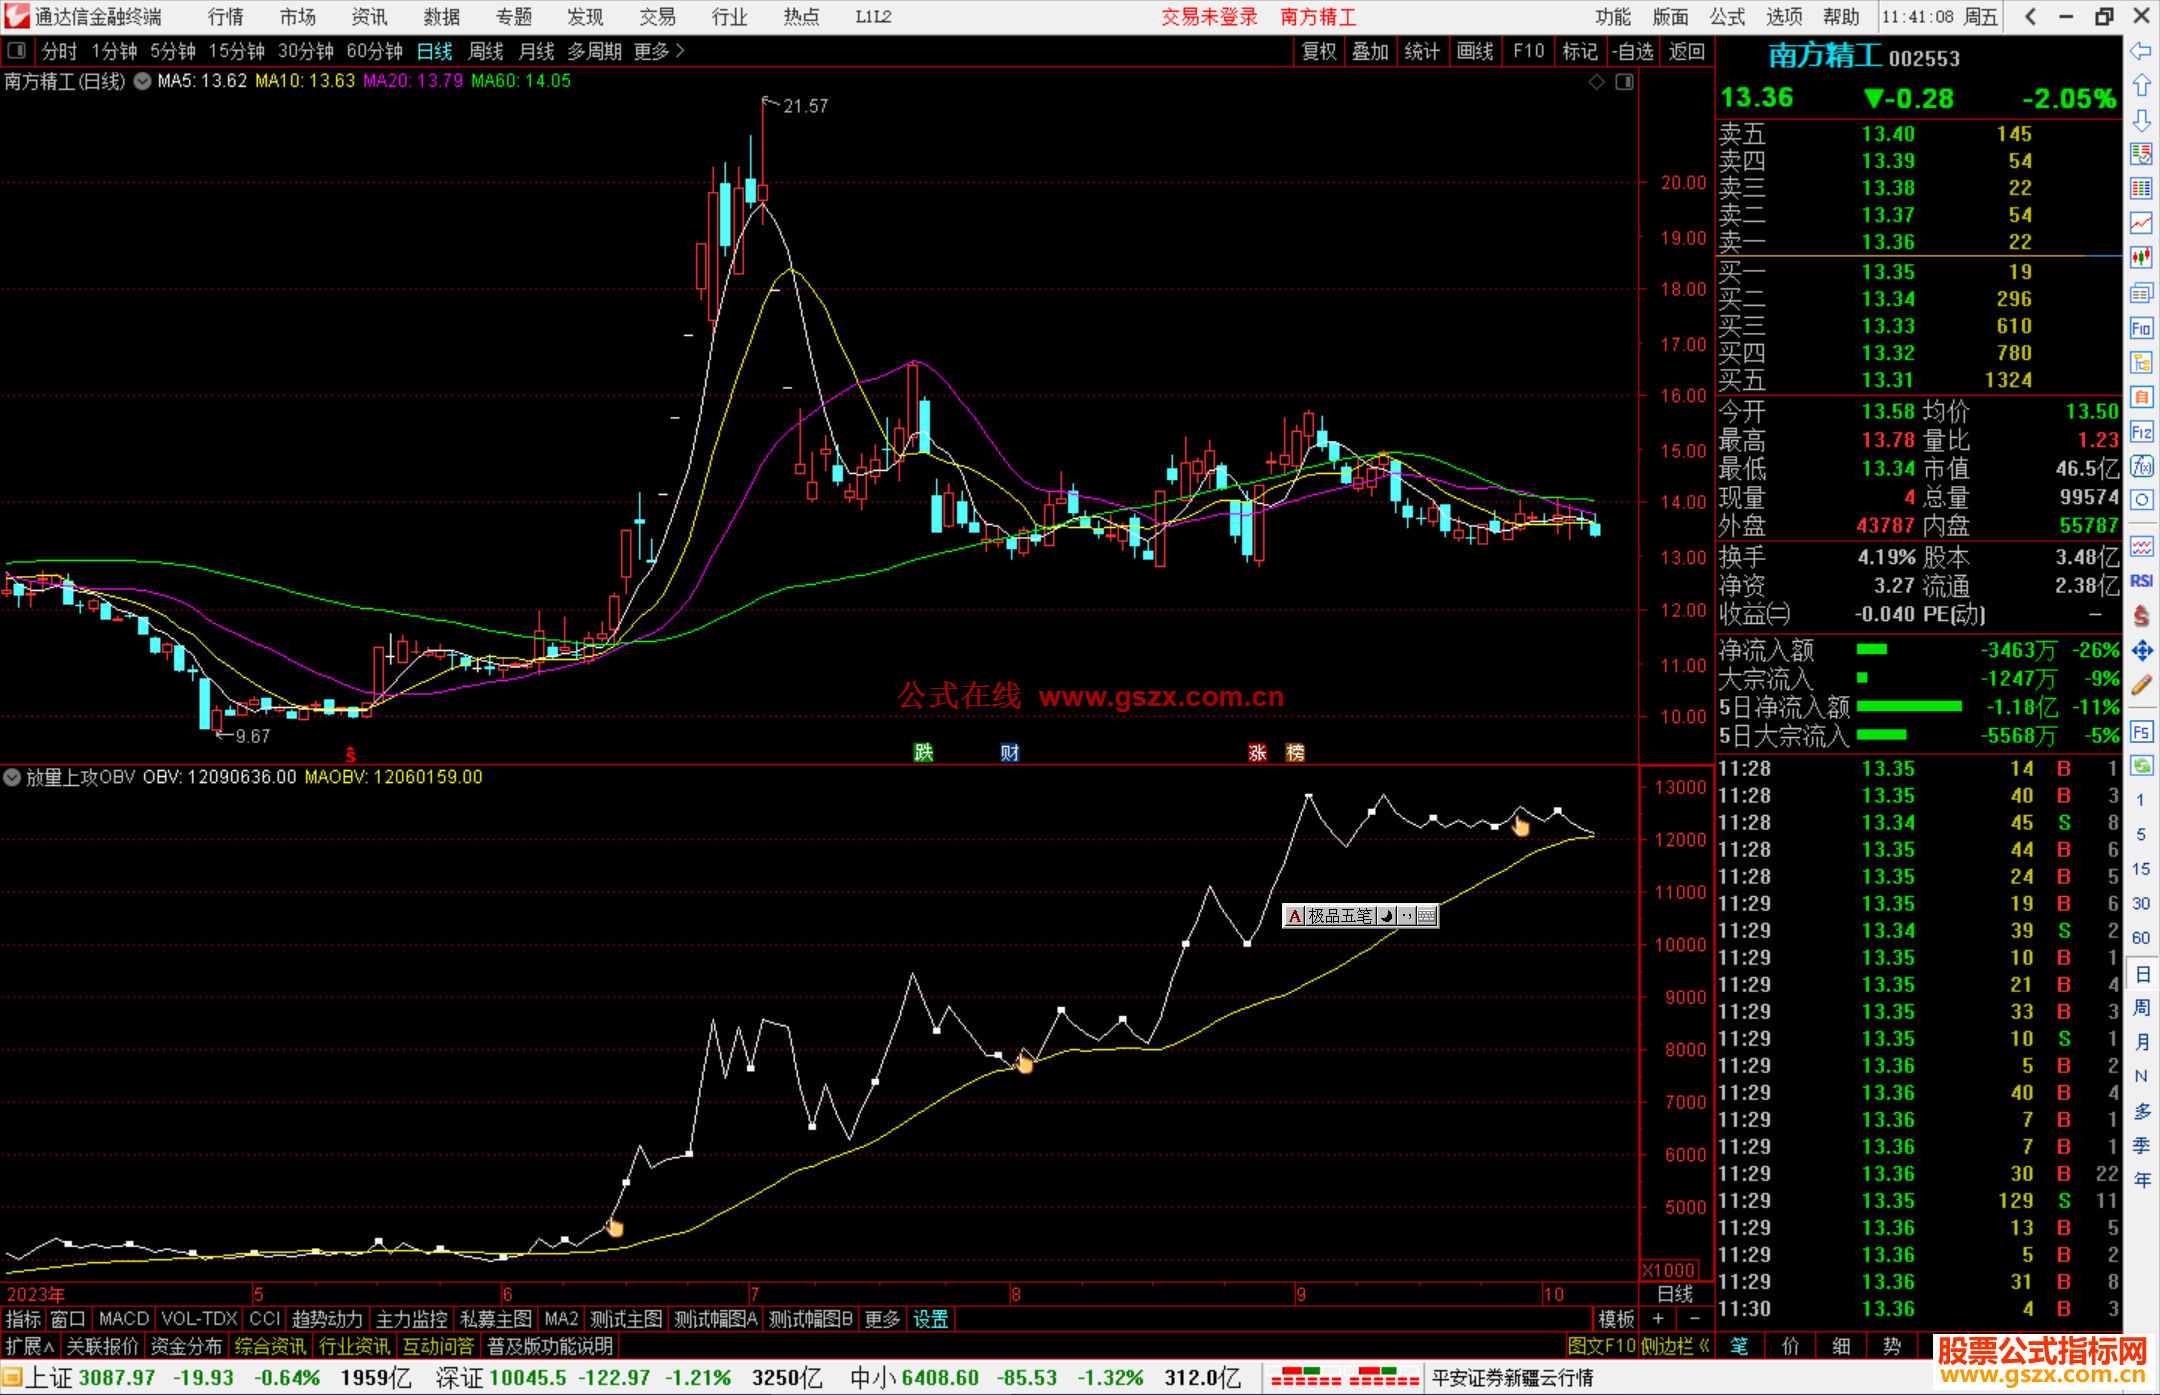The width and height of the screenshot is (2160, 1395).
Task: Click the back arrow sidebar icon
Action: [2141, 50]
